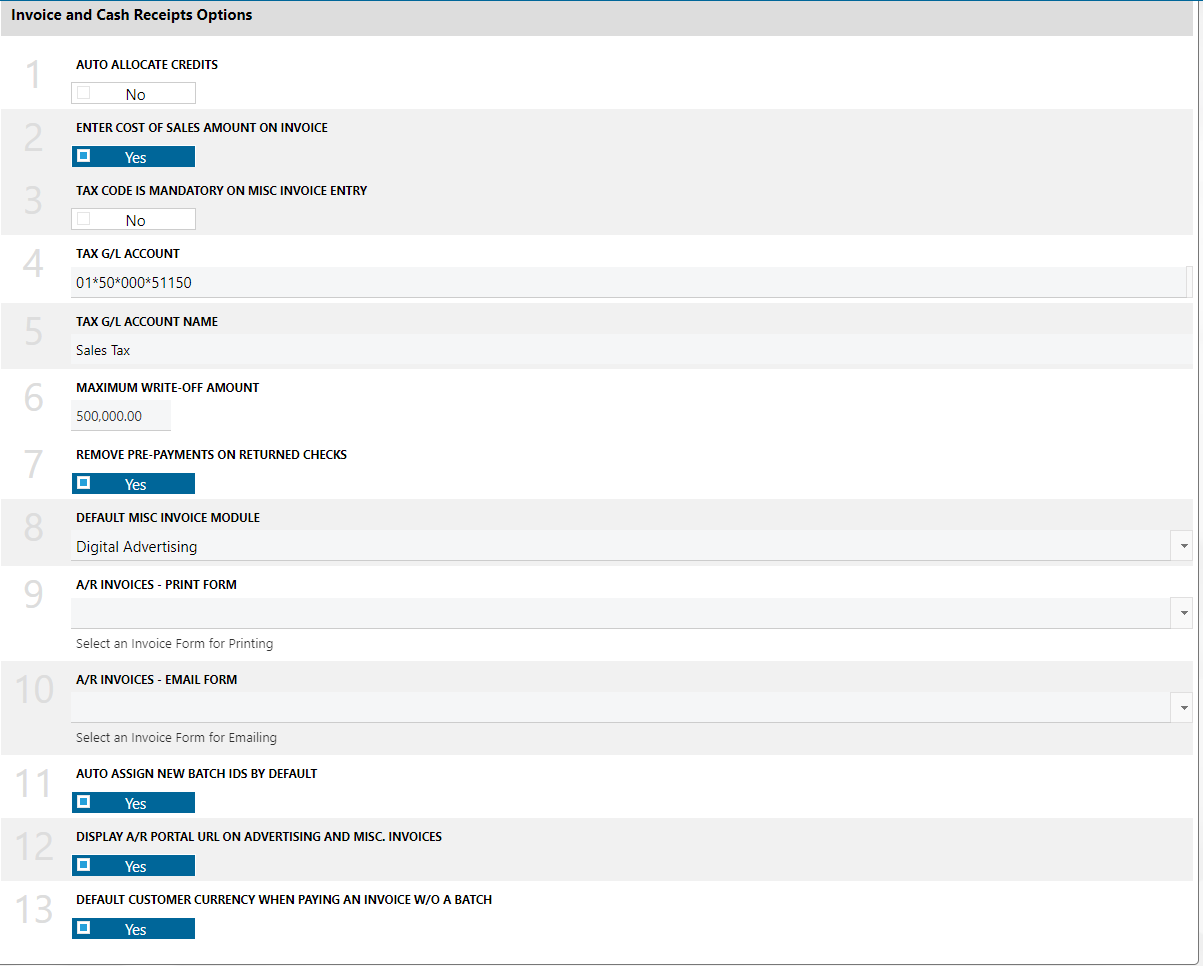Toggle Tax Code Is Mandatory option

[134, 220]
